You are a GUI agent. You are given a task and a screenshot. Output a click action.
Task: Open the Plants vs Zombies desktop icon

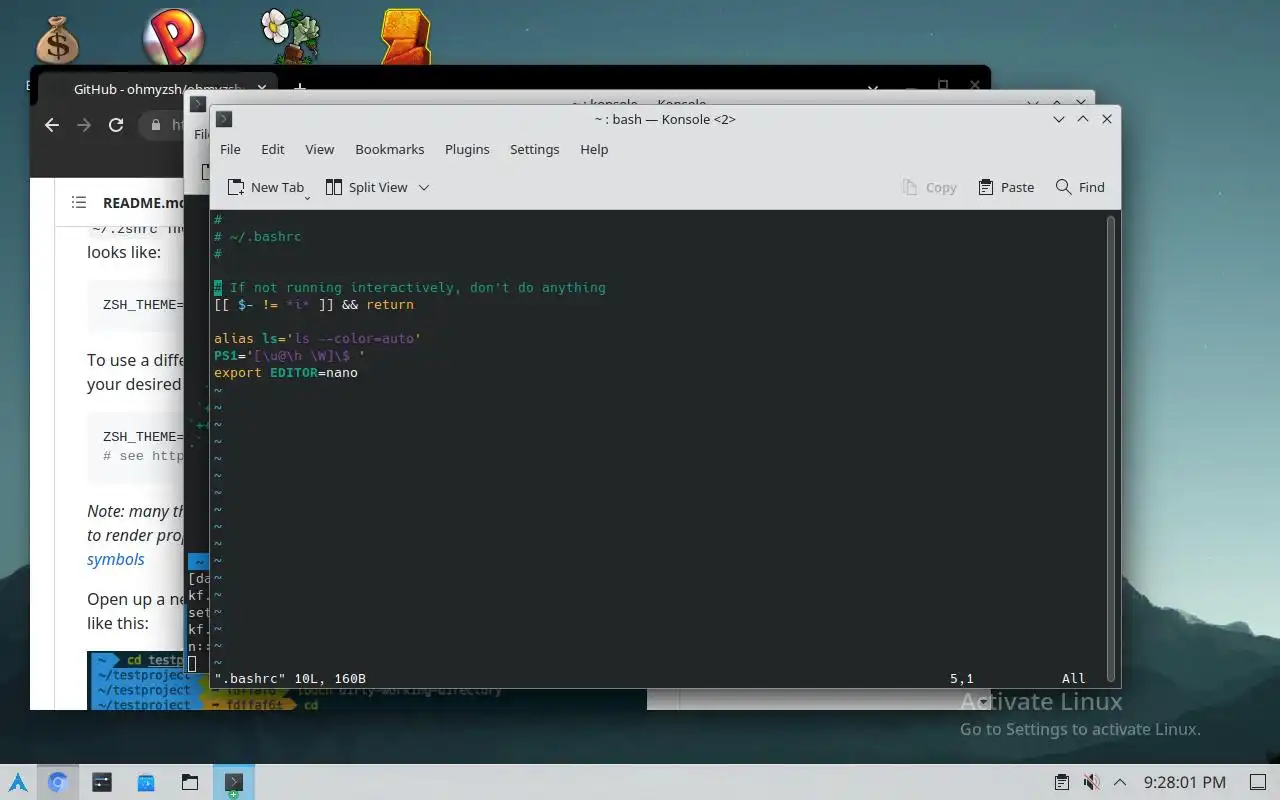(290, 38)
